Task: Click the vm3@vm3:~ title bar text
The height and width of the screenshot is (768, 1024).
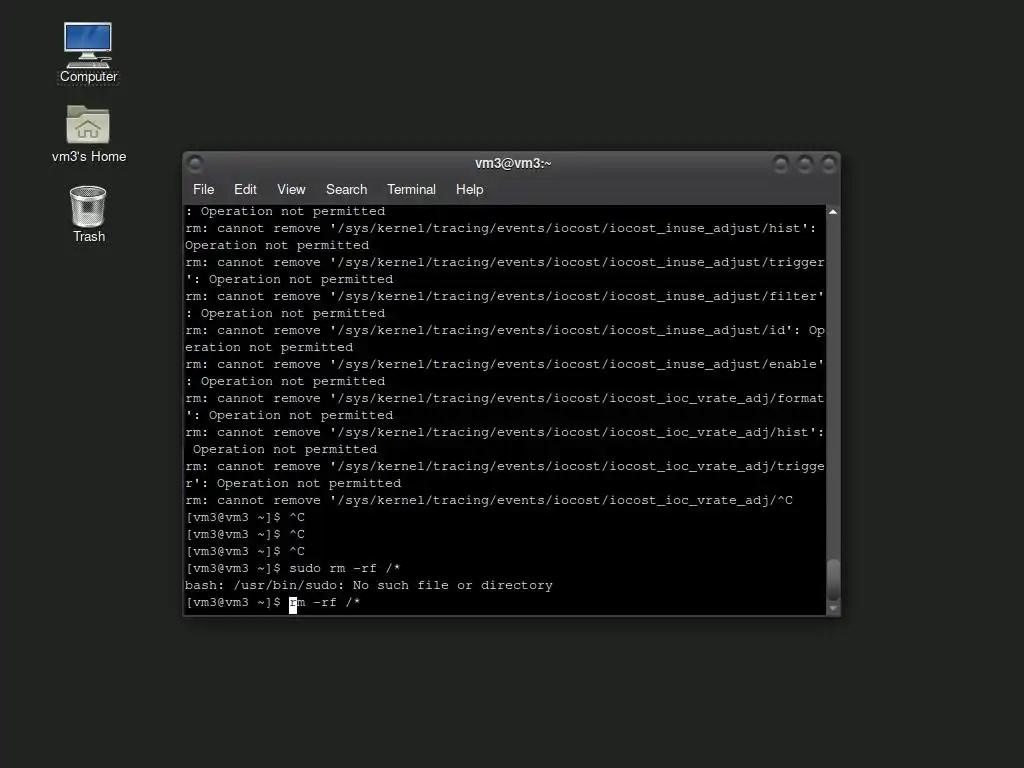Action: pos(513,163)
